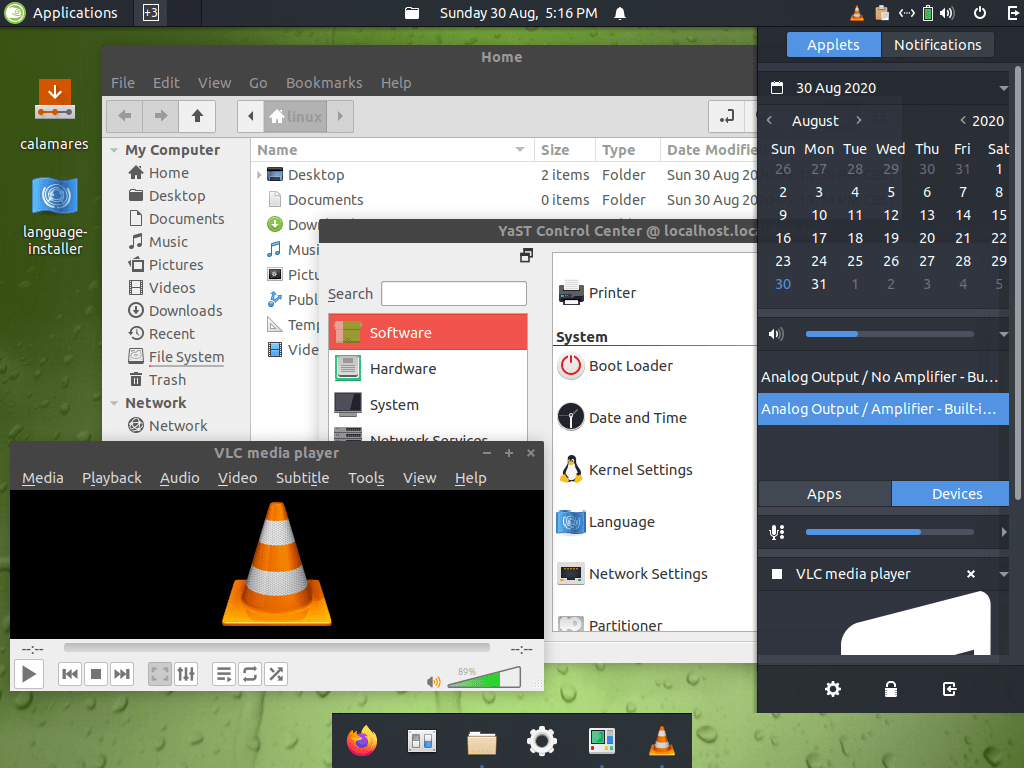The image size is (1024, 768).
Task: Toggle VLC loop playback button
Action: [x=250, y=673]
